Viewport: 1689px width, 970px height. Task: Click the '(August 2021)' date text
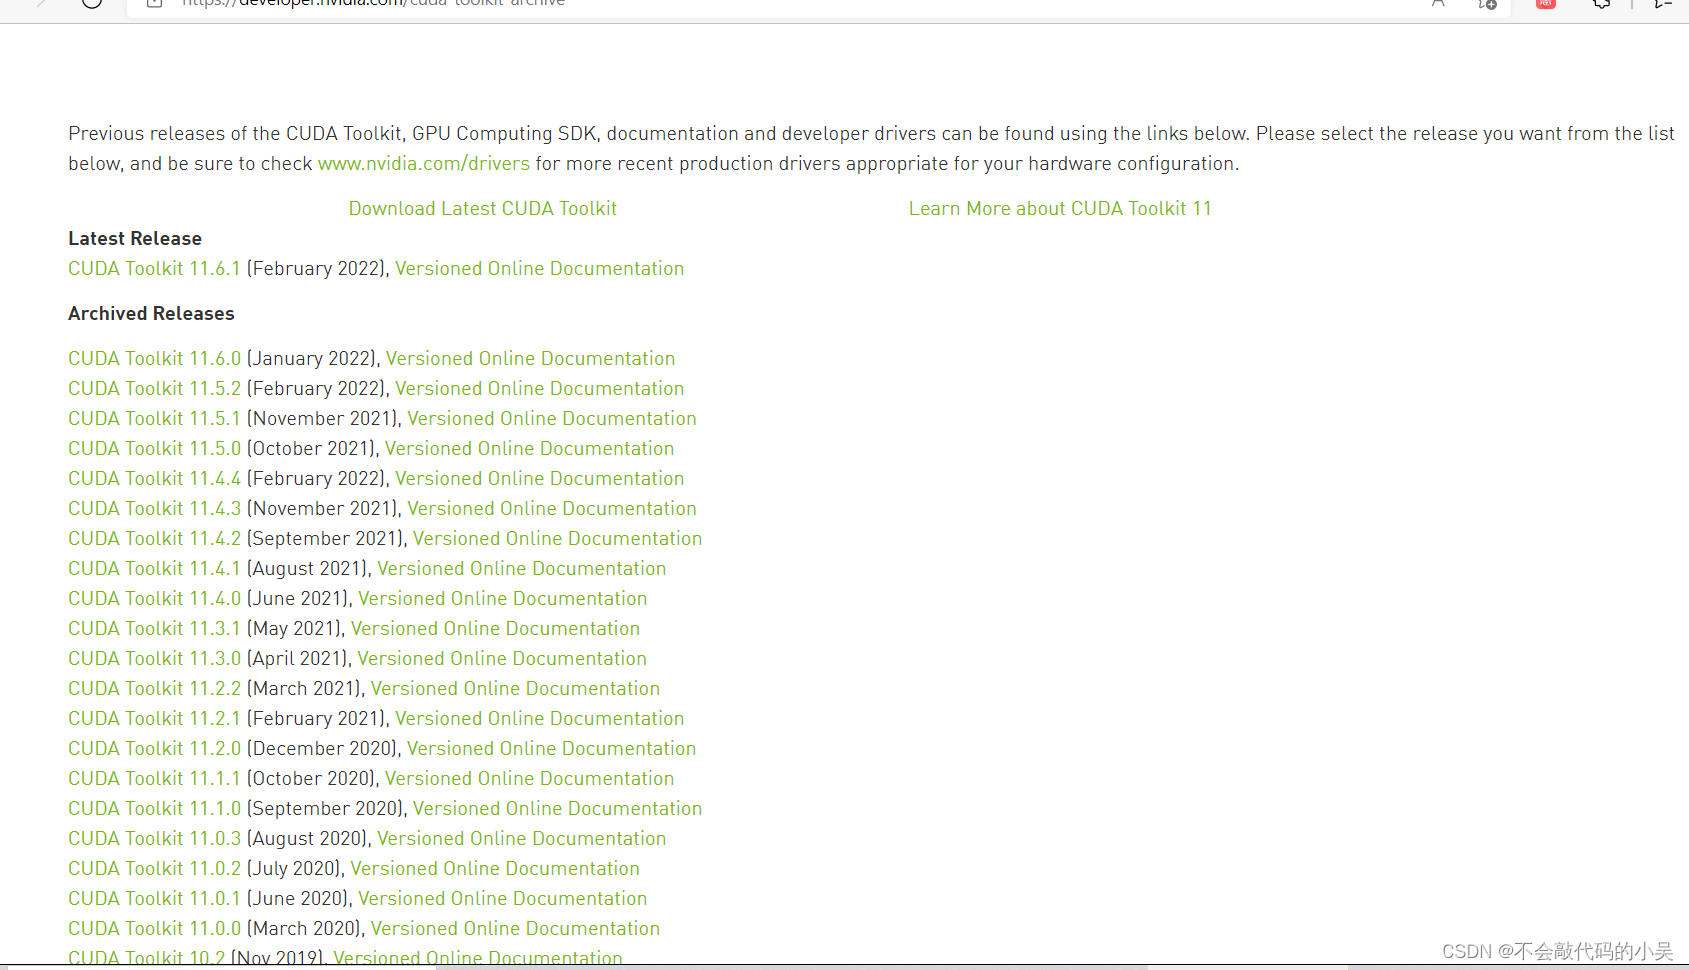[307, 569]
